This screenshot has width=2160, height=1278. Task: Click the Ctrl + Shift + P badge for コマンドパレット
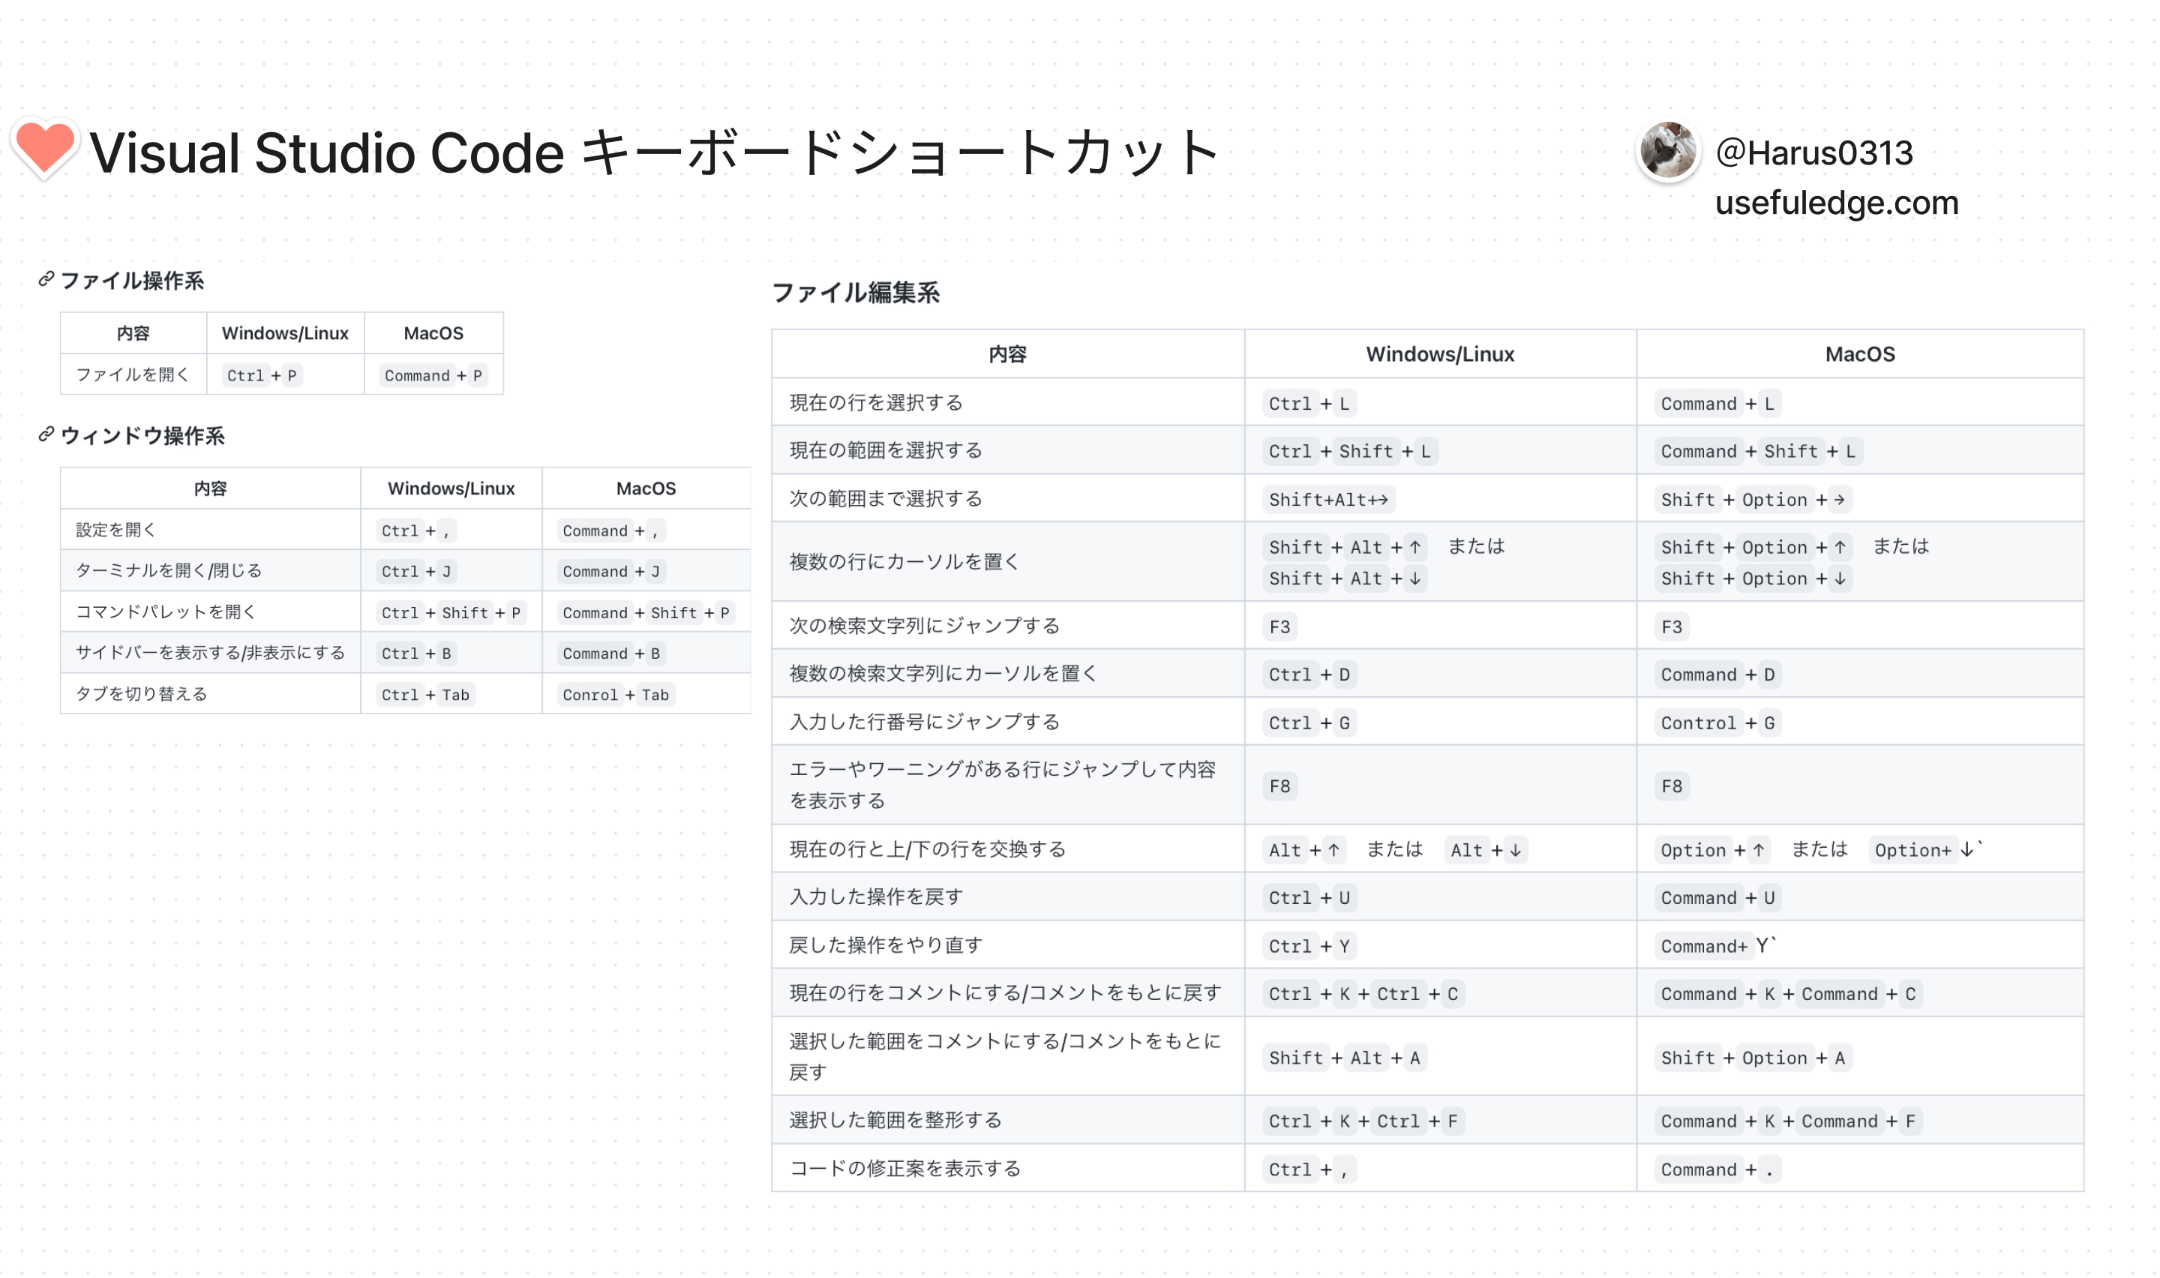tap(451, 612)
